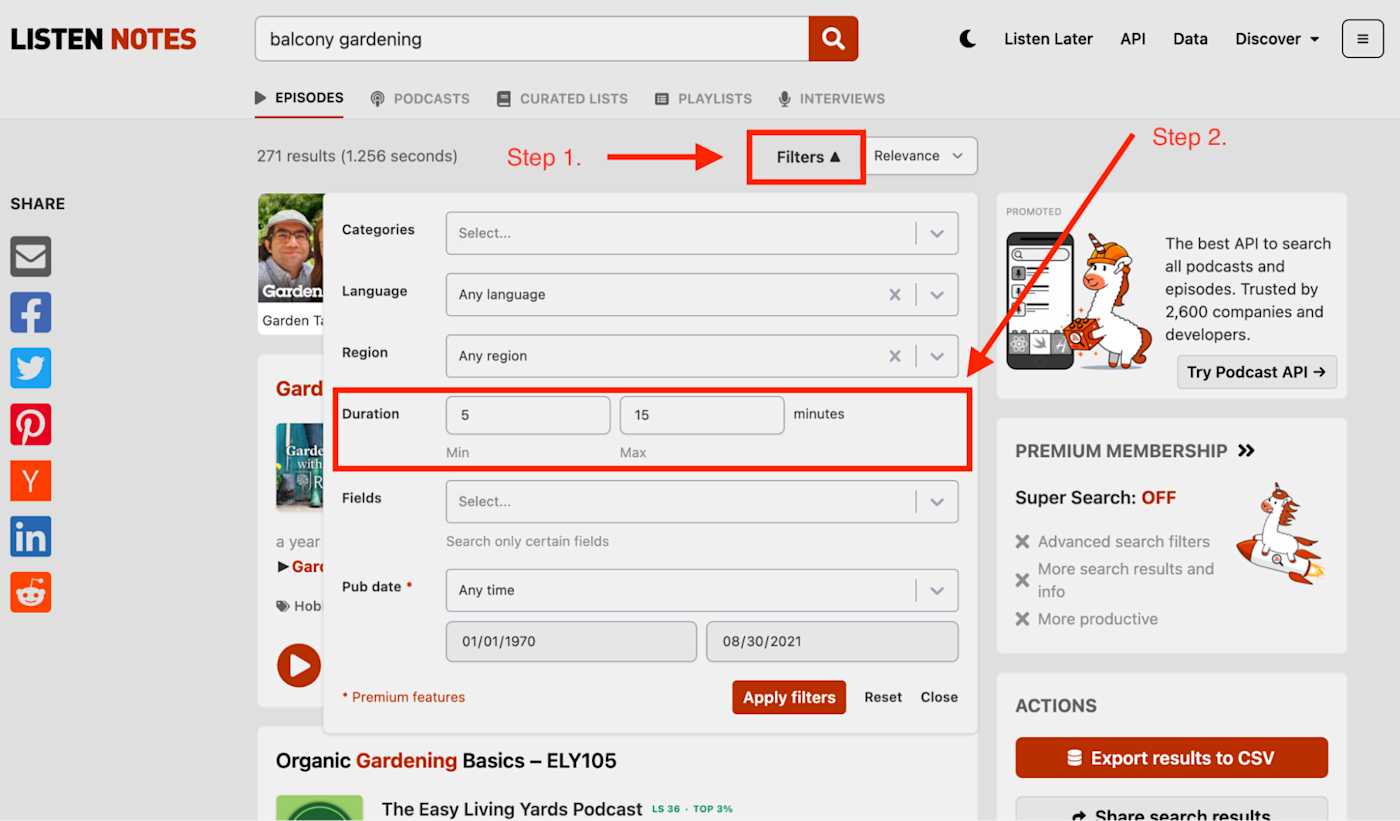Open The Easy Living Yards Podcast link
Viewport: 1400px width, 821px height.
[512, 809]
